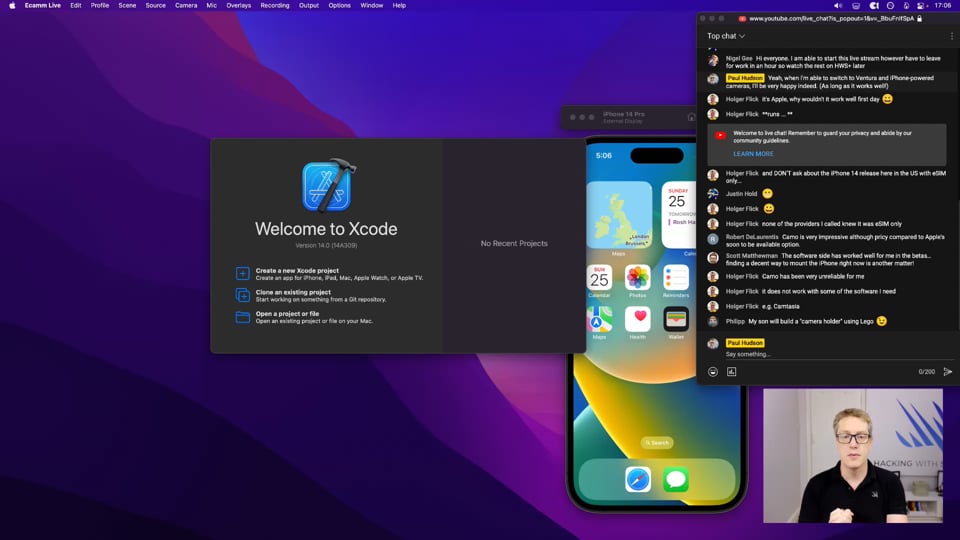
Task: Click the Say something chat input
Action: tap(838, 354)
